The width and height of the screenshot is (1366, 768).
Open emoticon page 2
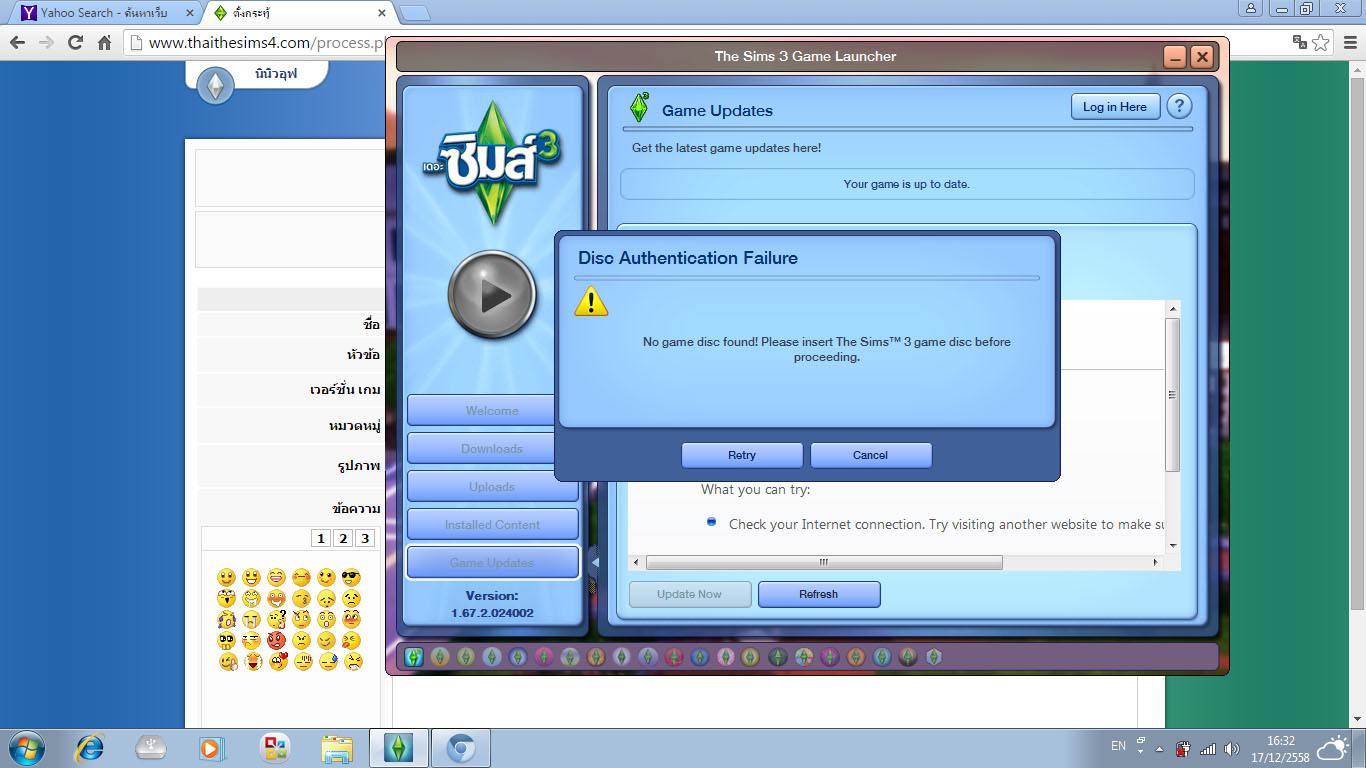pyautogui.click(x=343, y=538)
